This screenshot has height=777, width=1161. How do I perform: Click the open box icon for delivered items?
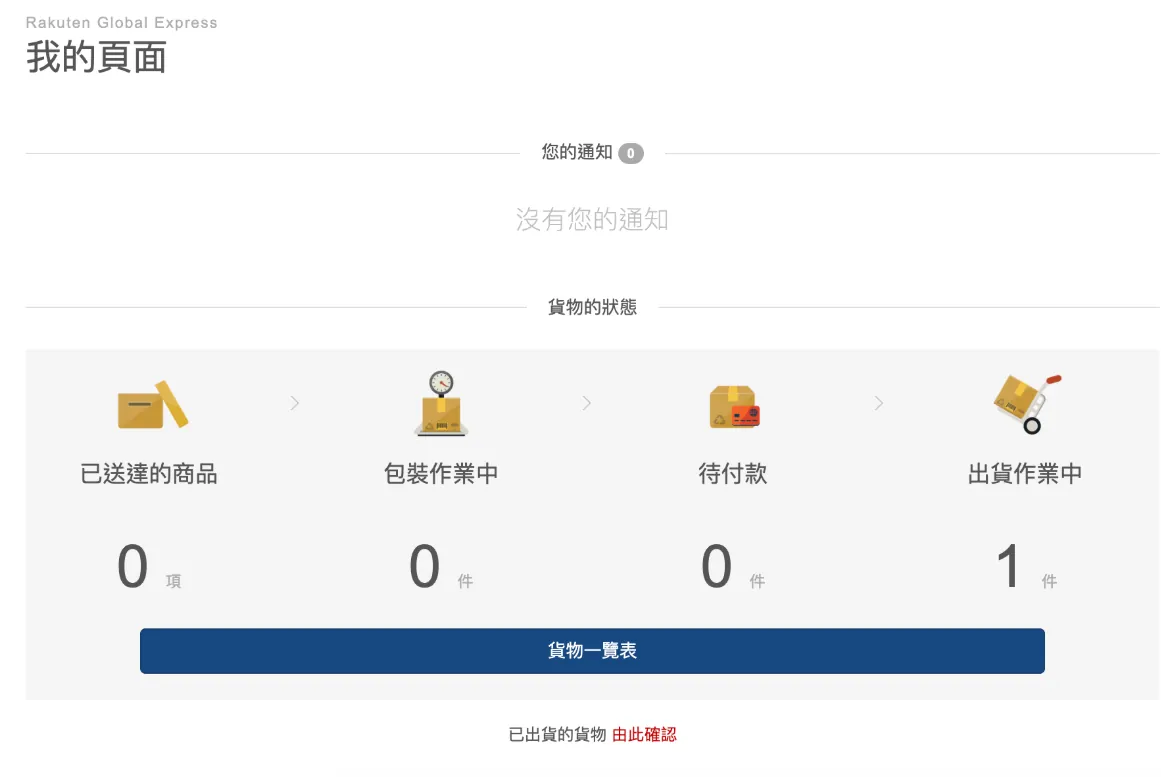tap(152, 404)
